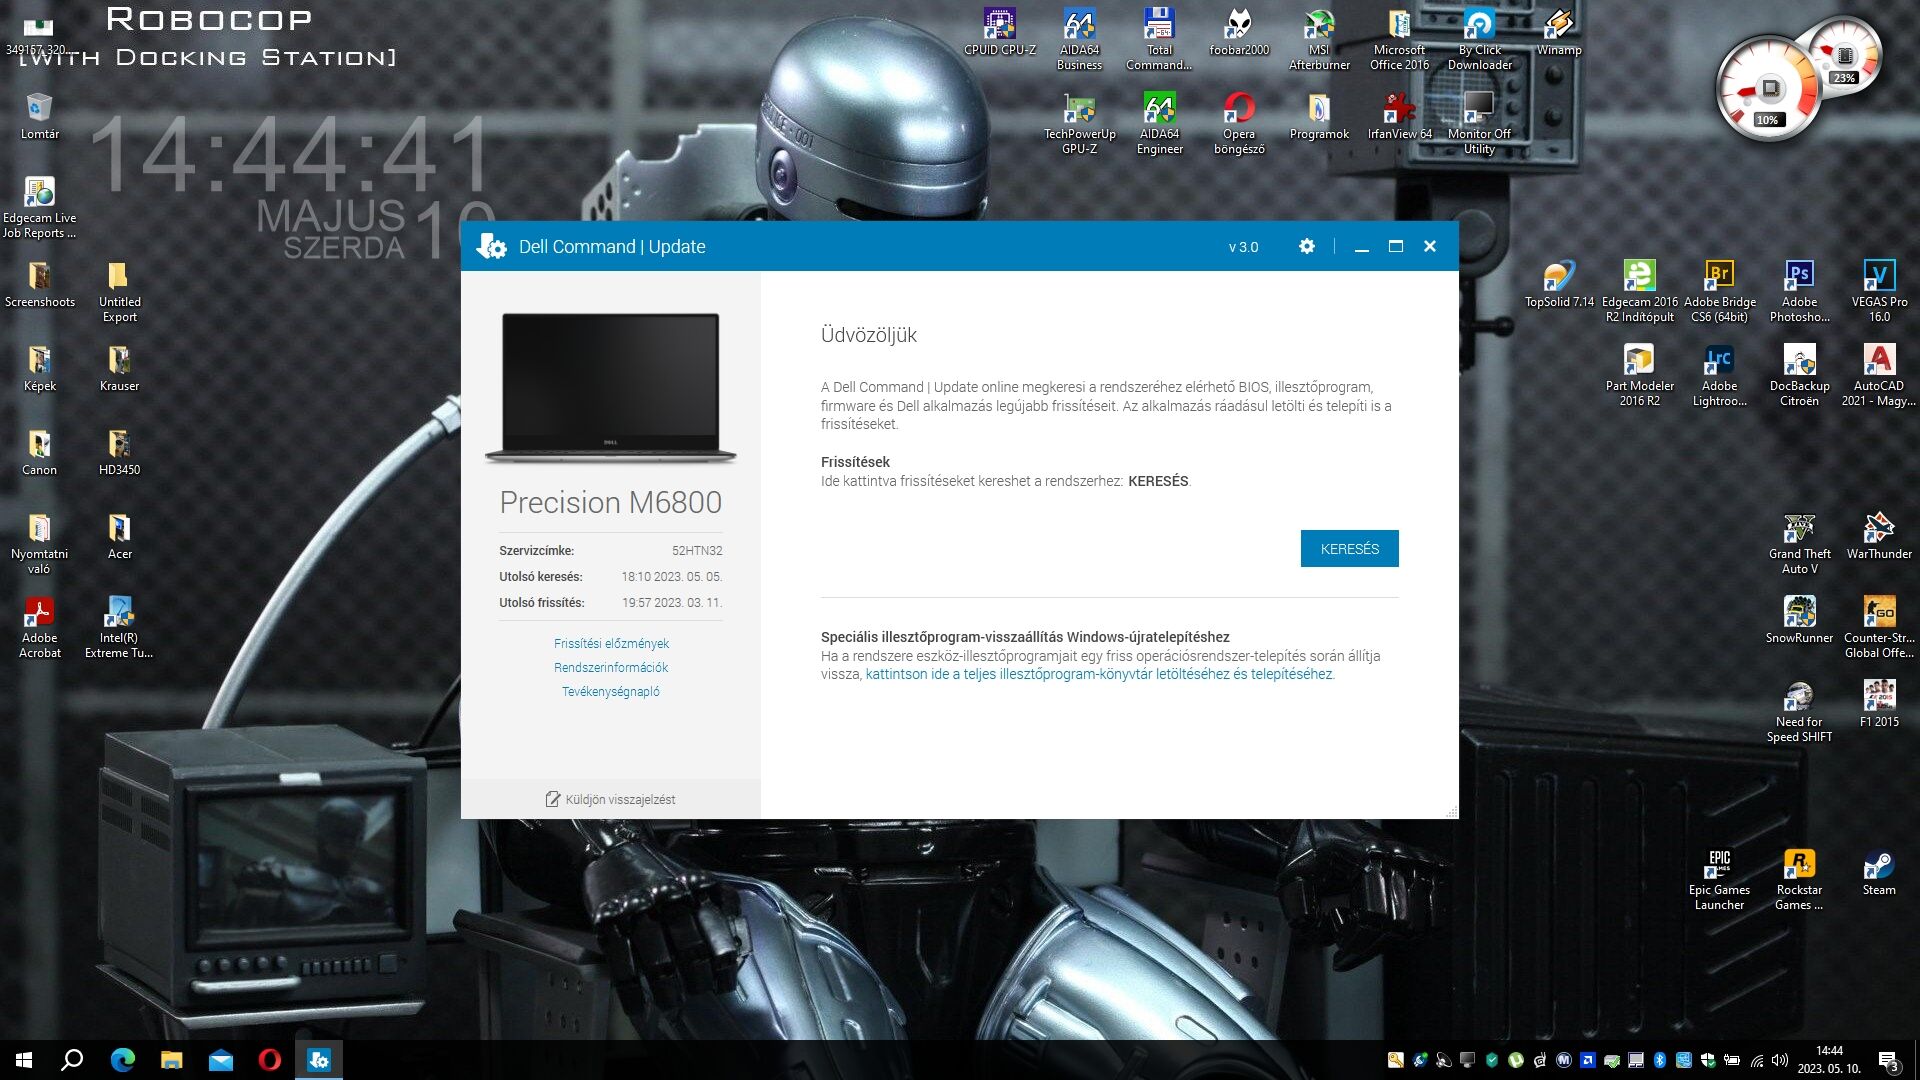Open Rendszerinformációk link
The width and height of the screenshot is (1920, 1080).
[x=611, y=667]
